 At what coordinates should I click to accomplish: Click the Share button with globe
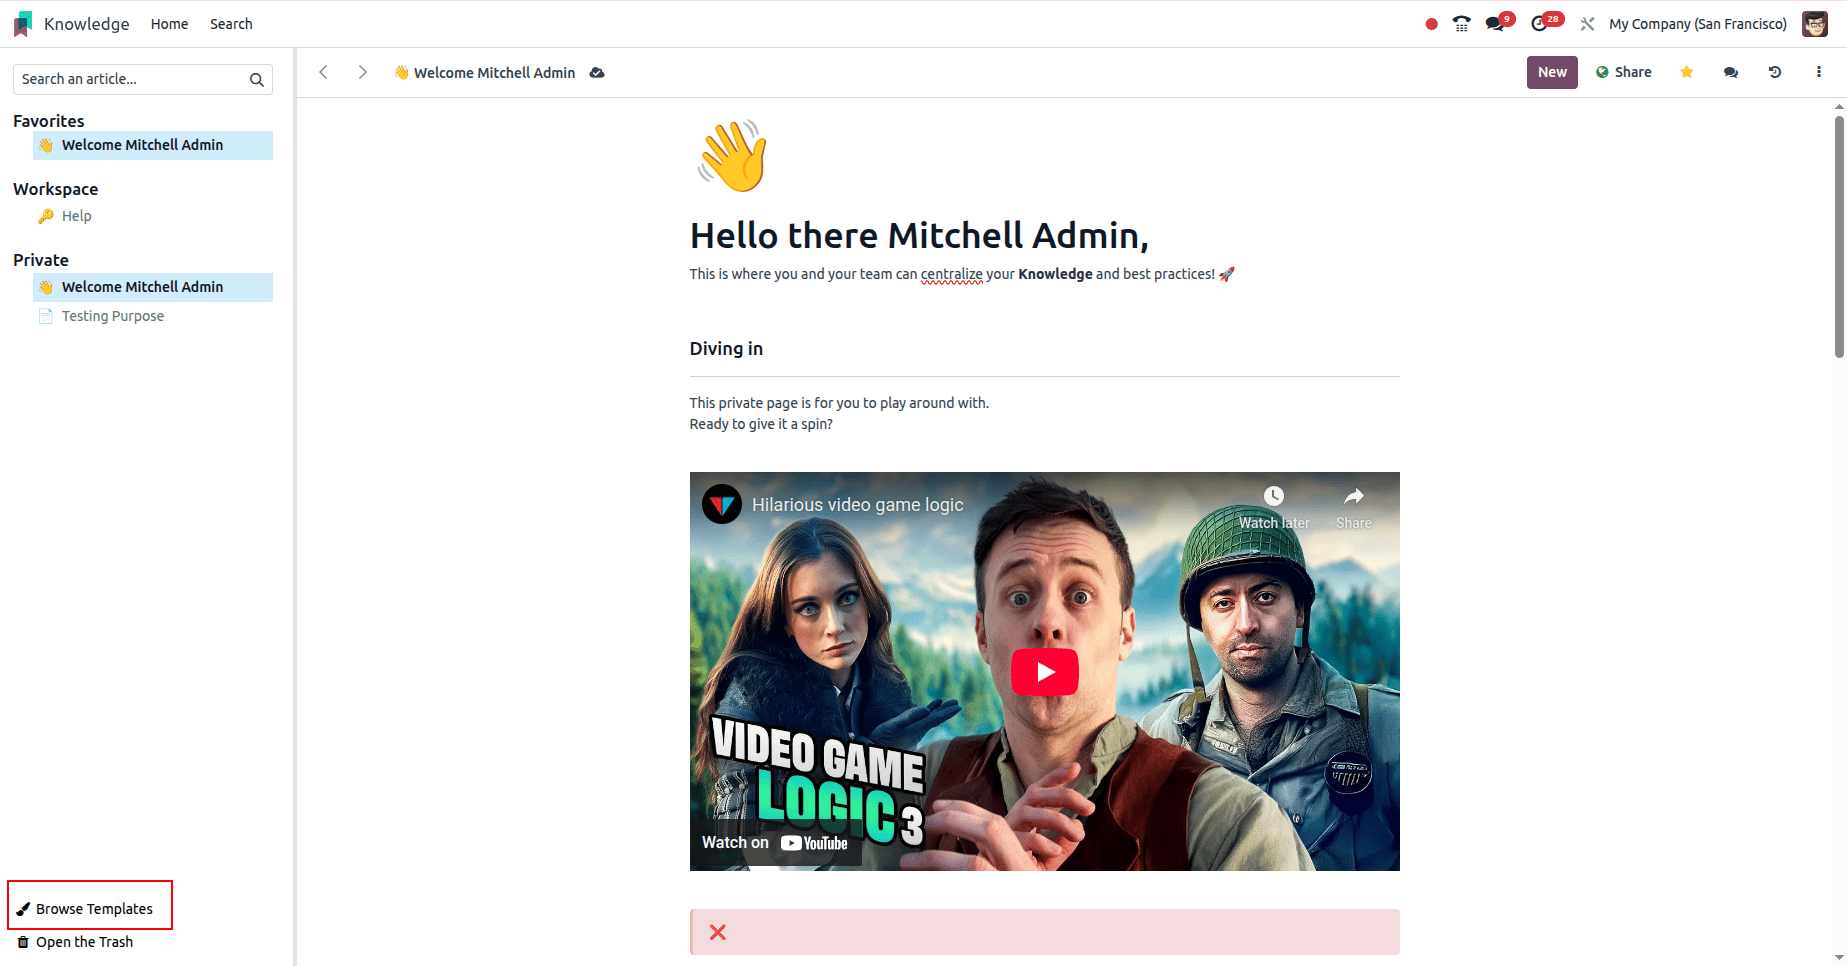coord(1623,72)
